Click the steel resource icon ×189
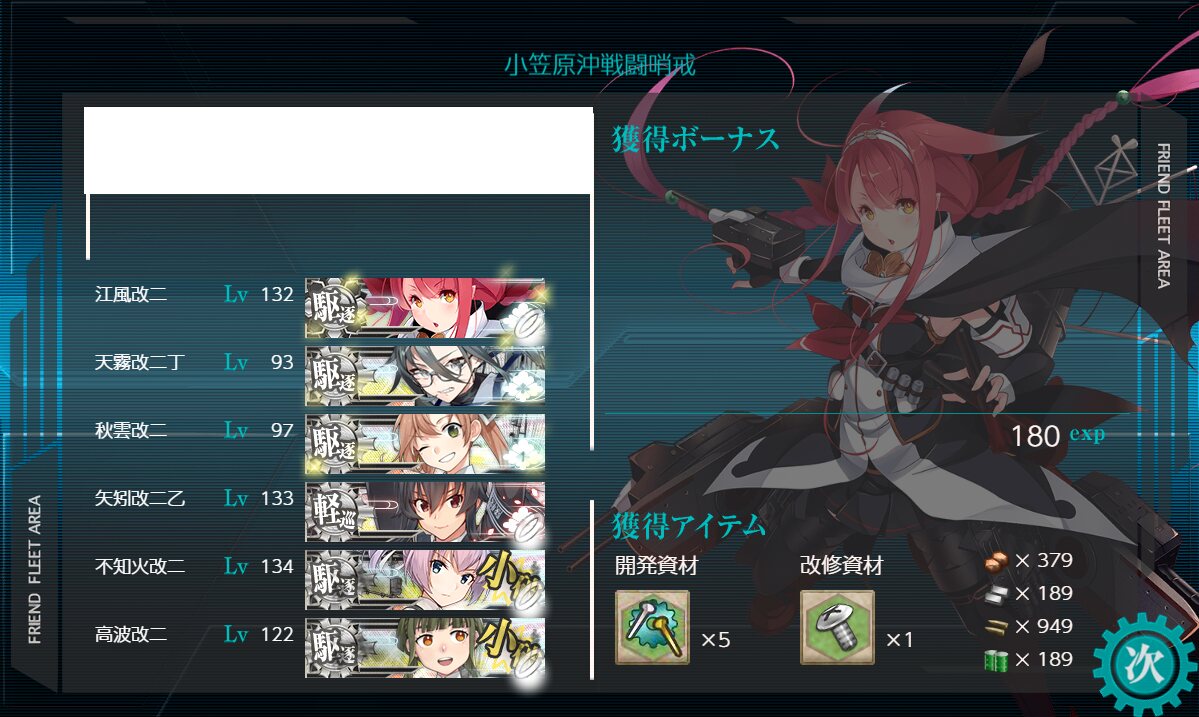 tap(996, 595)
